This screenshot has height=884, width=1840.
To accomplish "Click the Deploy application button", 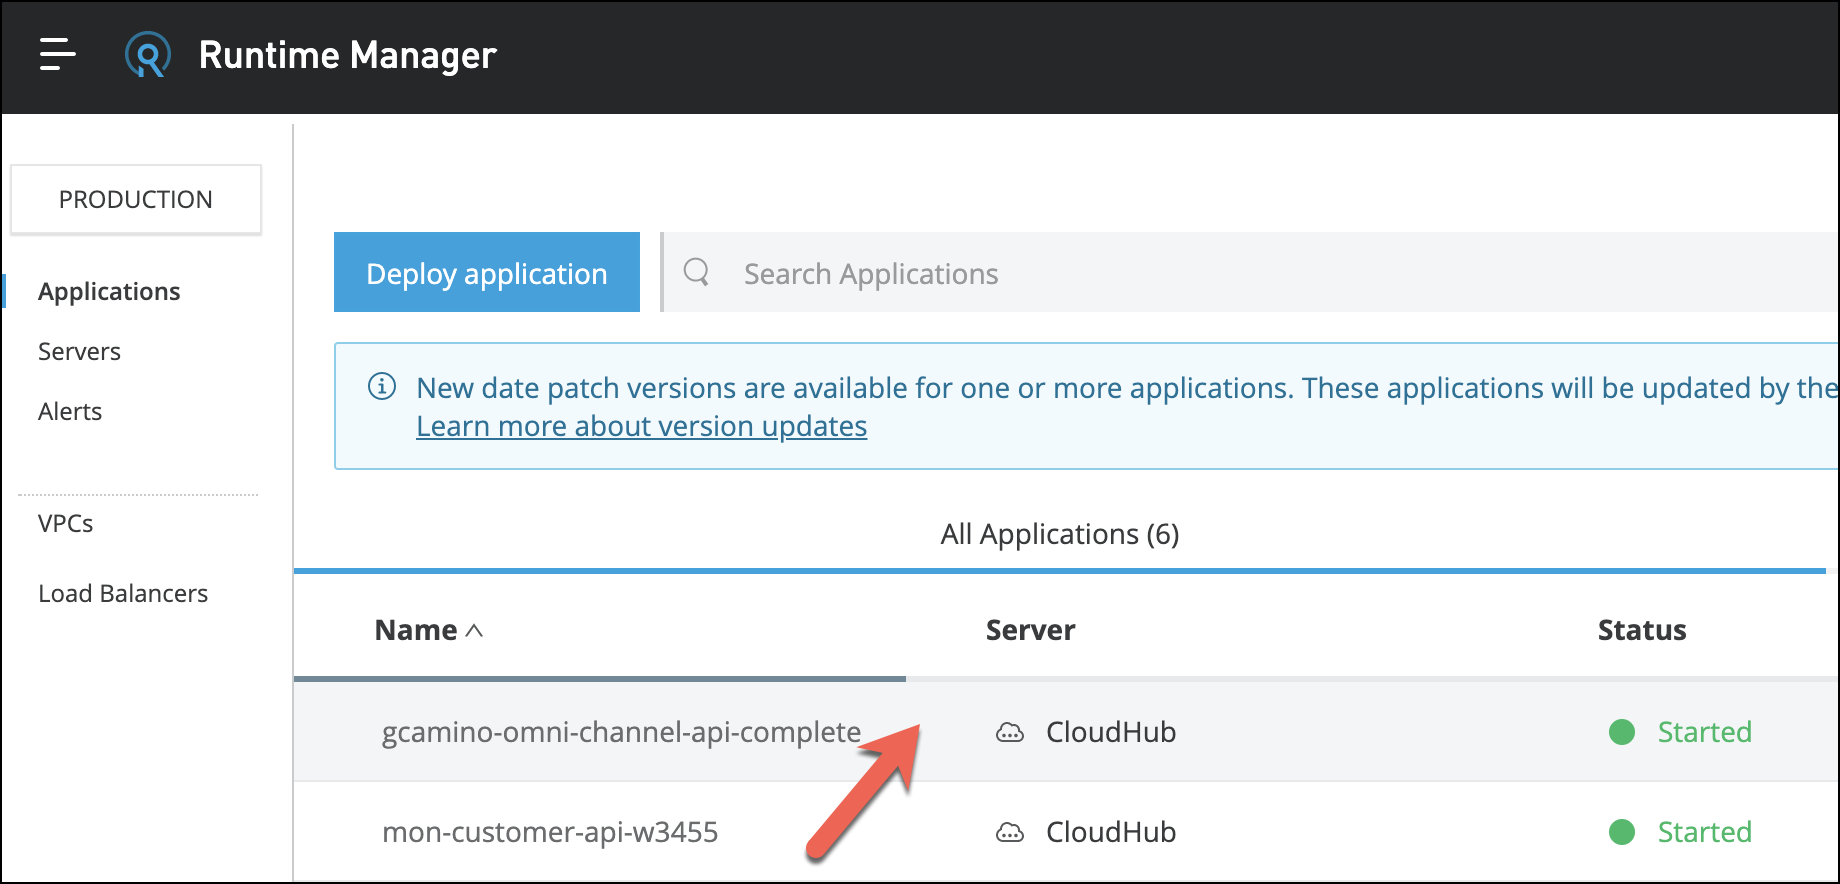I will click(x=487, y=272).
